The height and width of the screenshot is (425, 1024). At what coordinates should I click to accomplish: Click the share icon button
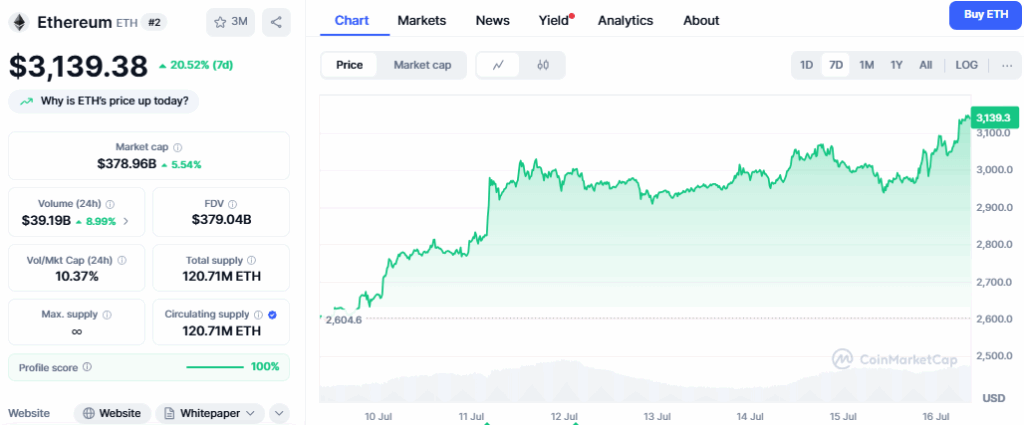click(276, 21)
